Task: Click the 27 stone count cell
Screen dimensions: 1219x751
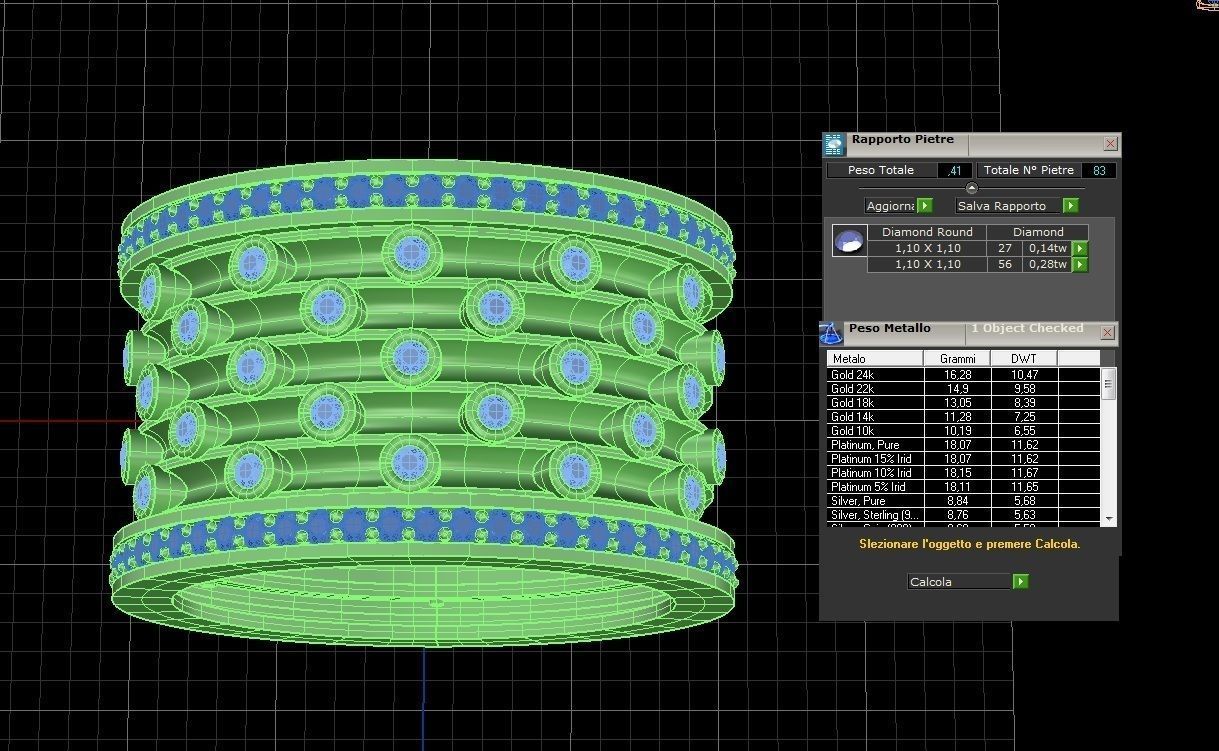Action: click(1005, 249)
